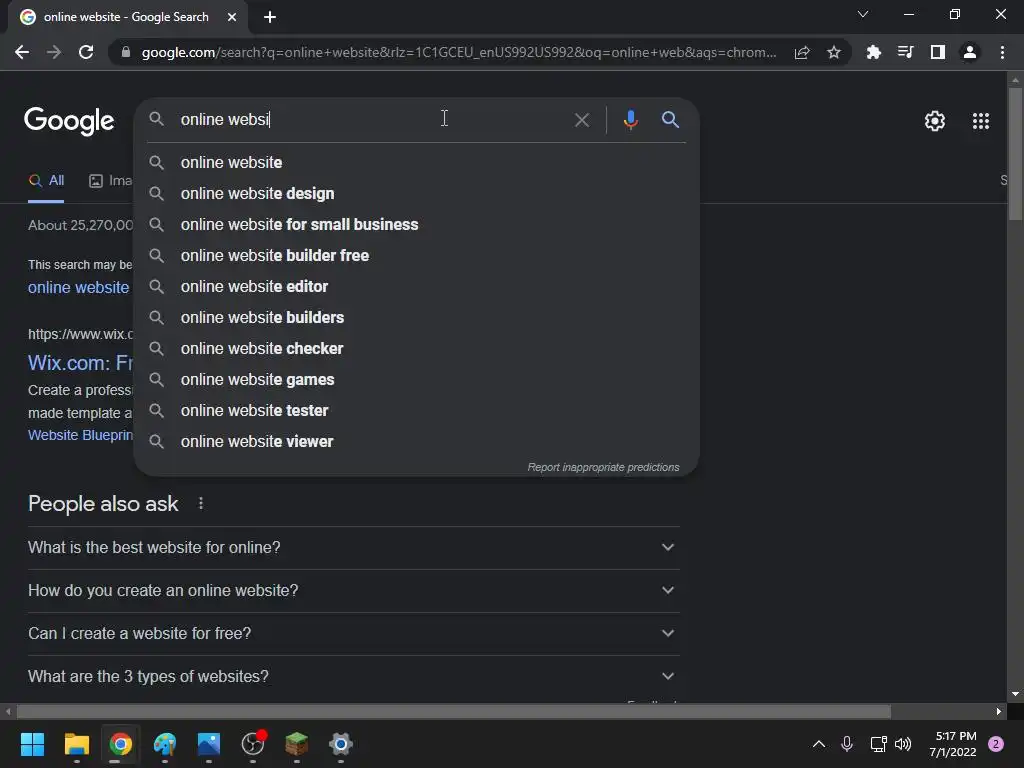The width and height of the screenshot is (1024, 768).
Task: Click the vertical scrollbar down arrow
Action: 1015,694
